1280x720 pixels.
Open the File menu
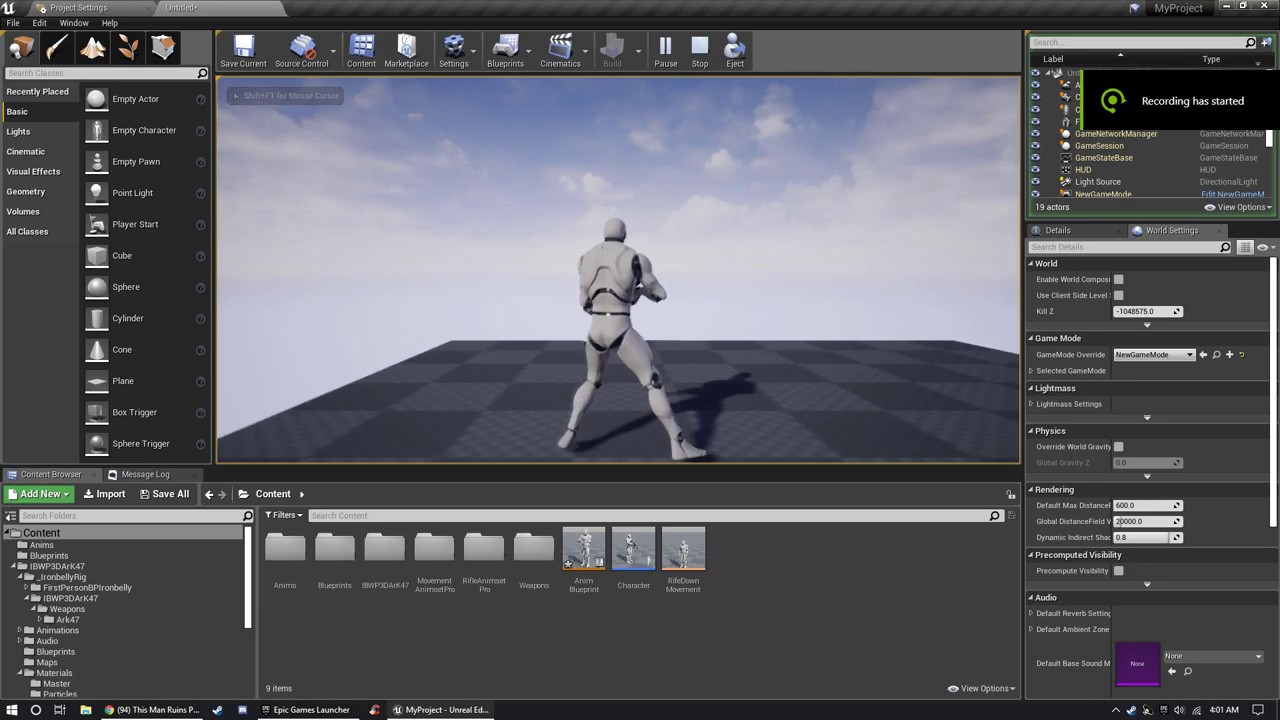tap(13, 23)
